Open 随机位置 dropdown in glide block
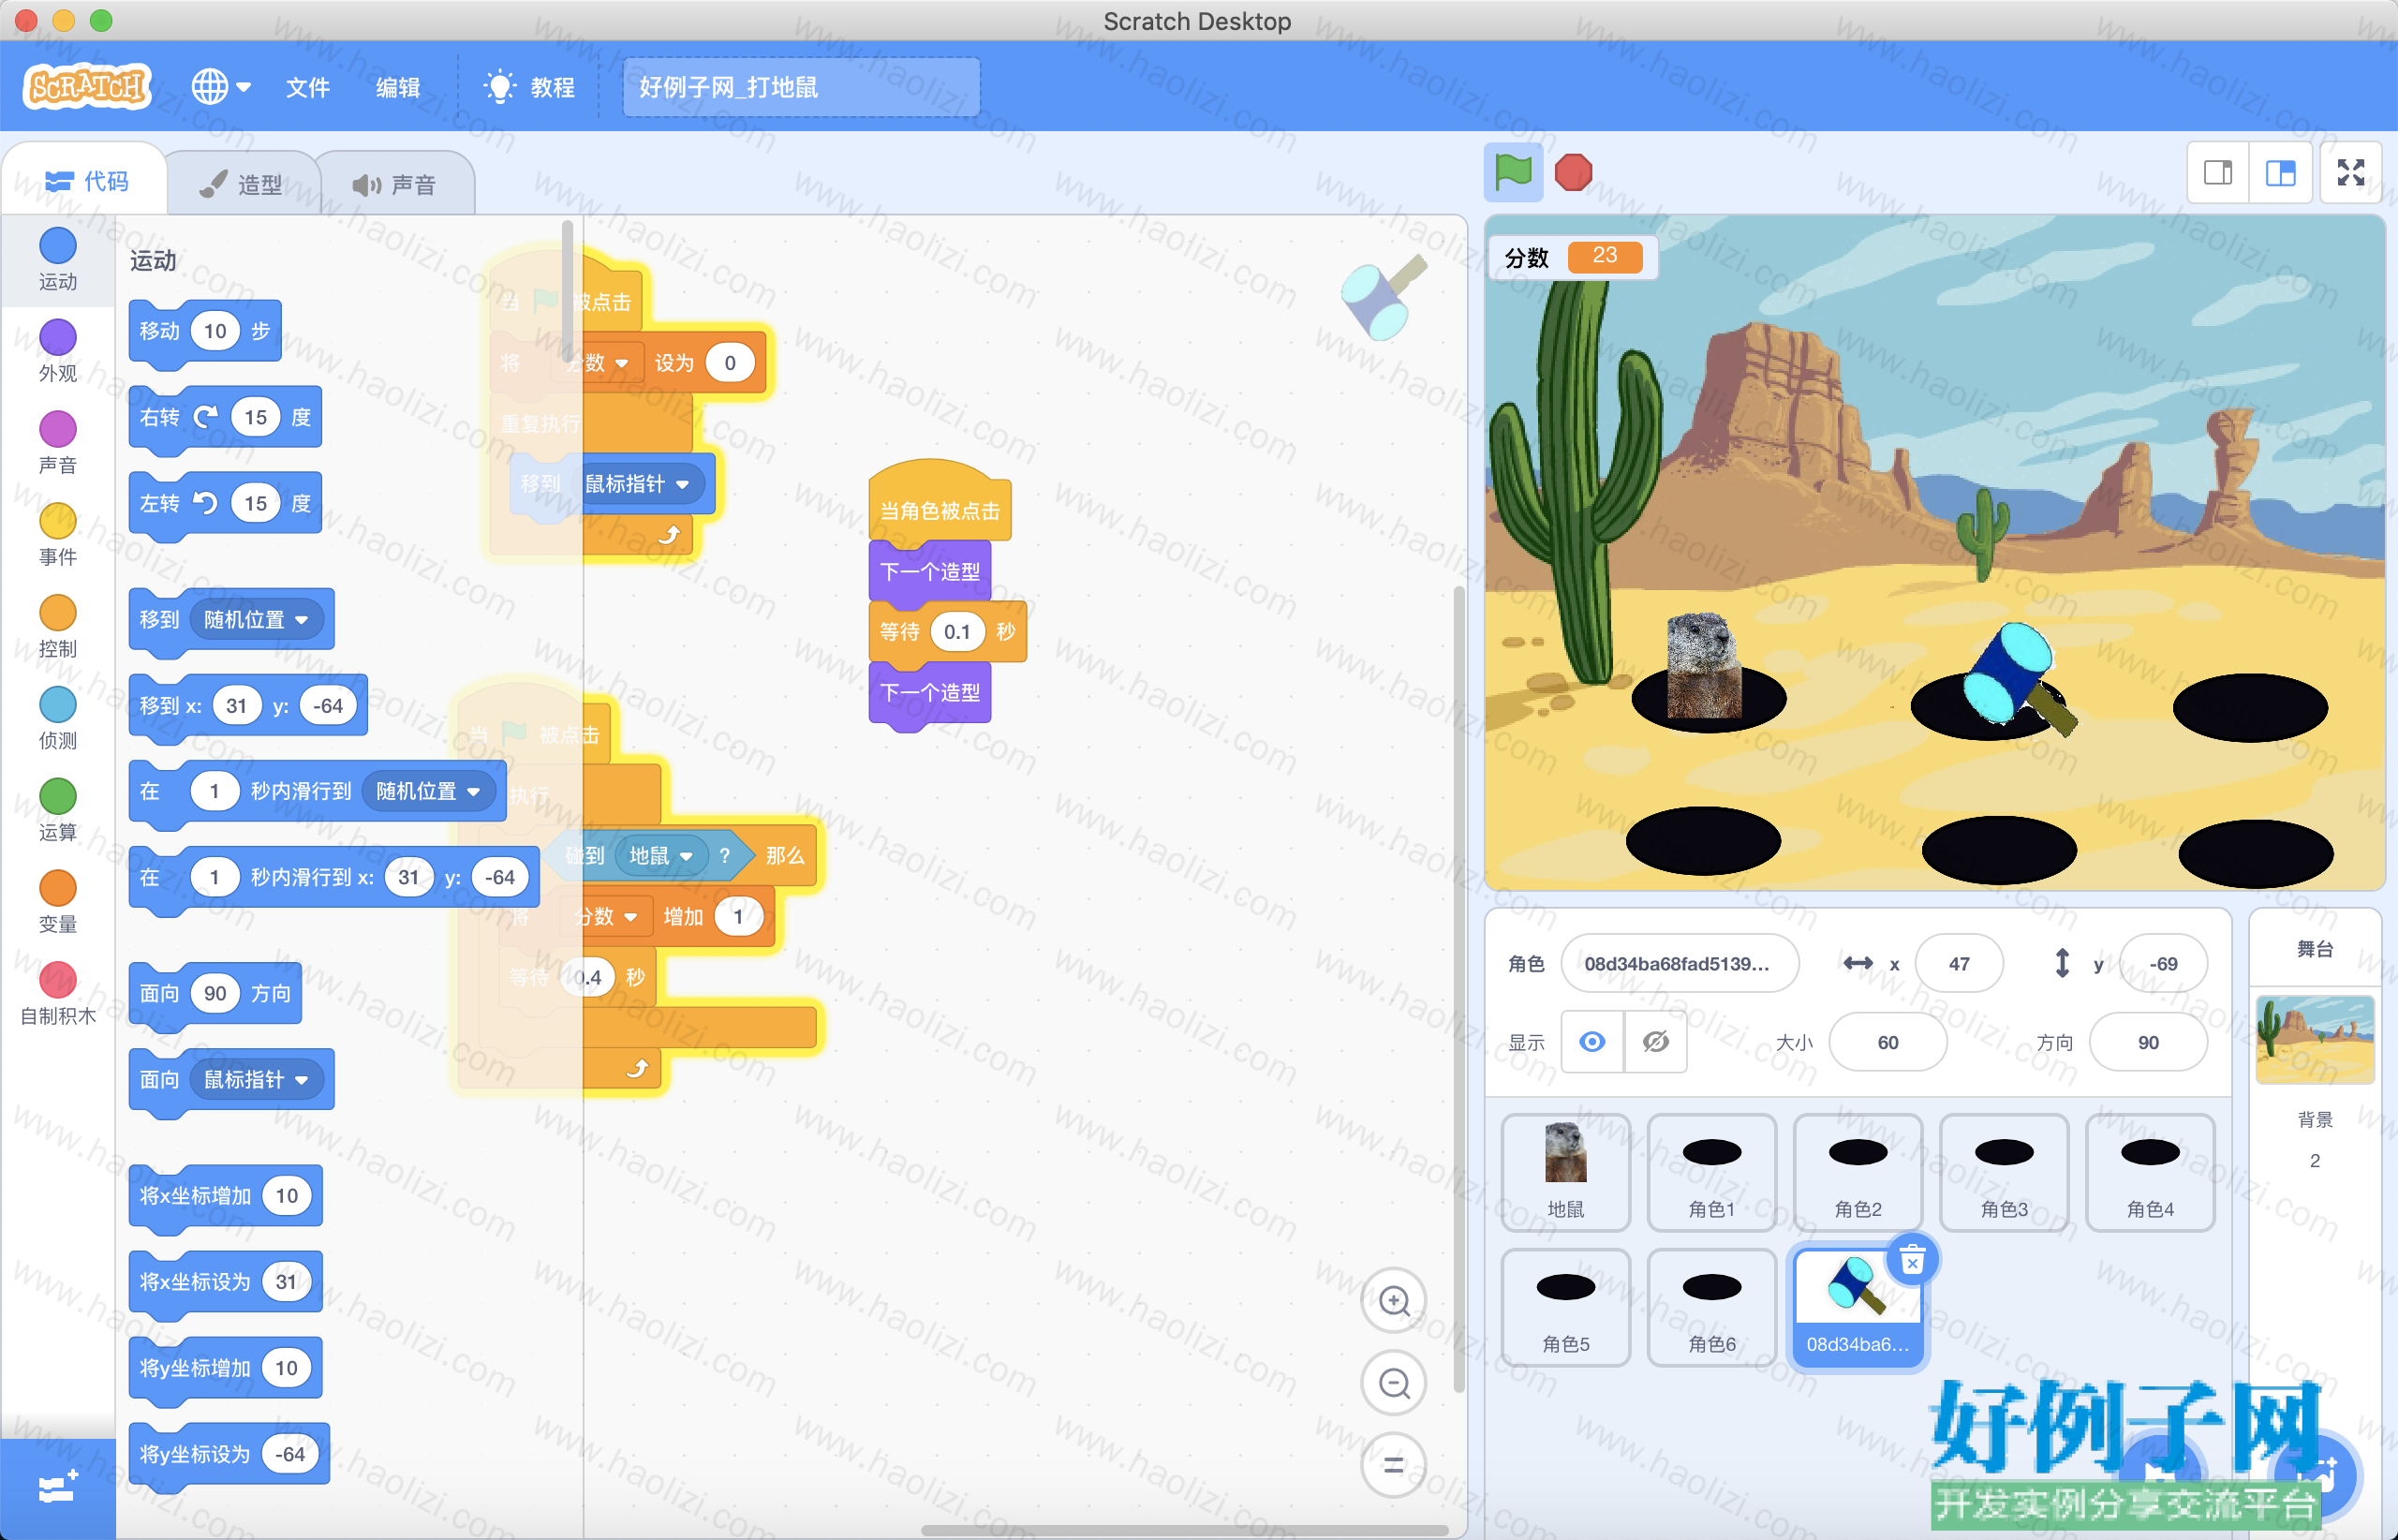The width and height of the screenshot is (2398, 1540). click(x=428, y=791)
